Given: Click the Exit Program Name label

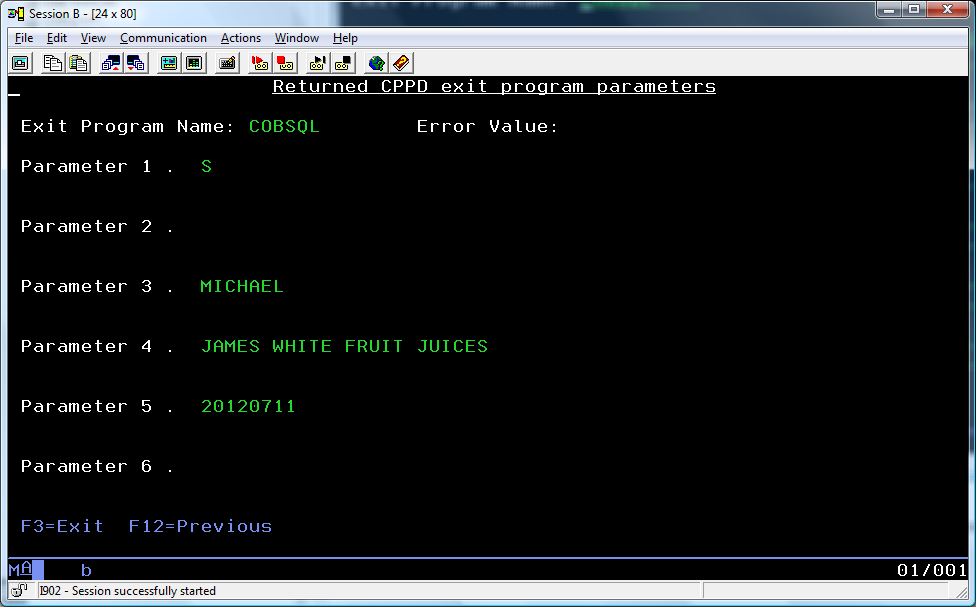Looking at the screenshot, I should pyautogui.click(x=128, y=126).
